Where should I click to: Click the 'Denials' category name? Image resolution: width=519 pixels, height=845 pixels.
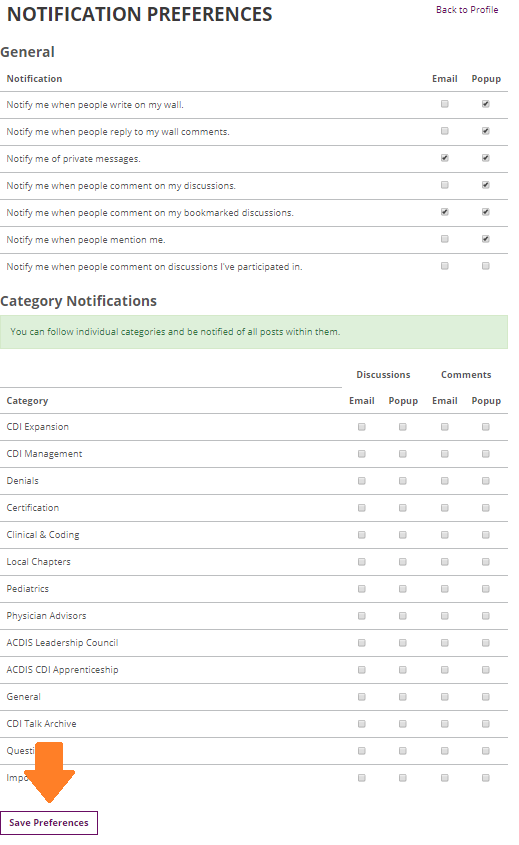(23, 481)
